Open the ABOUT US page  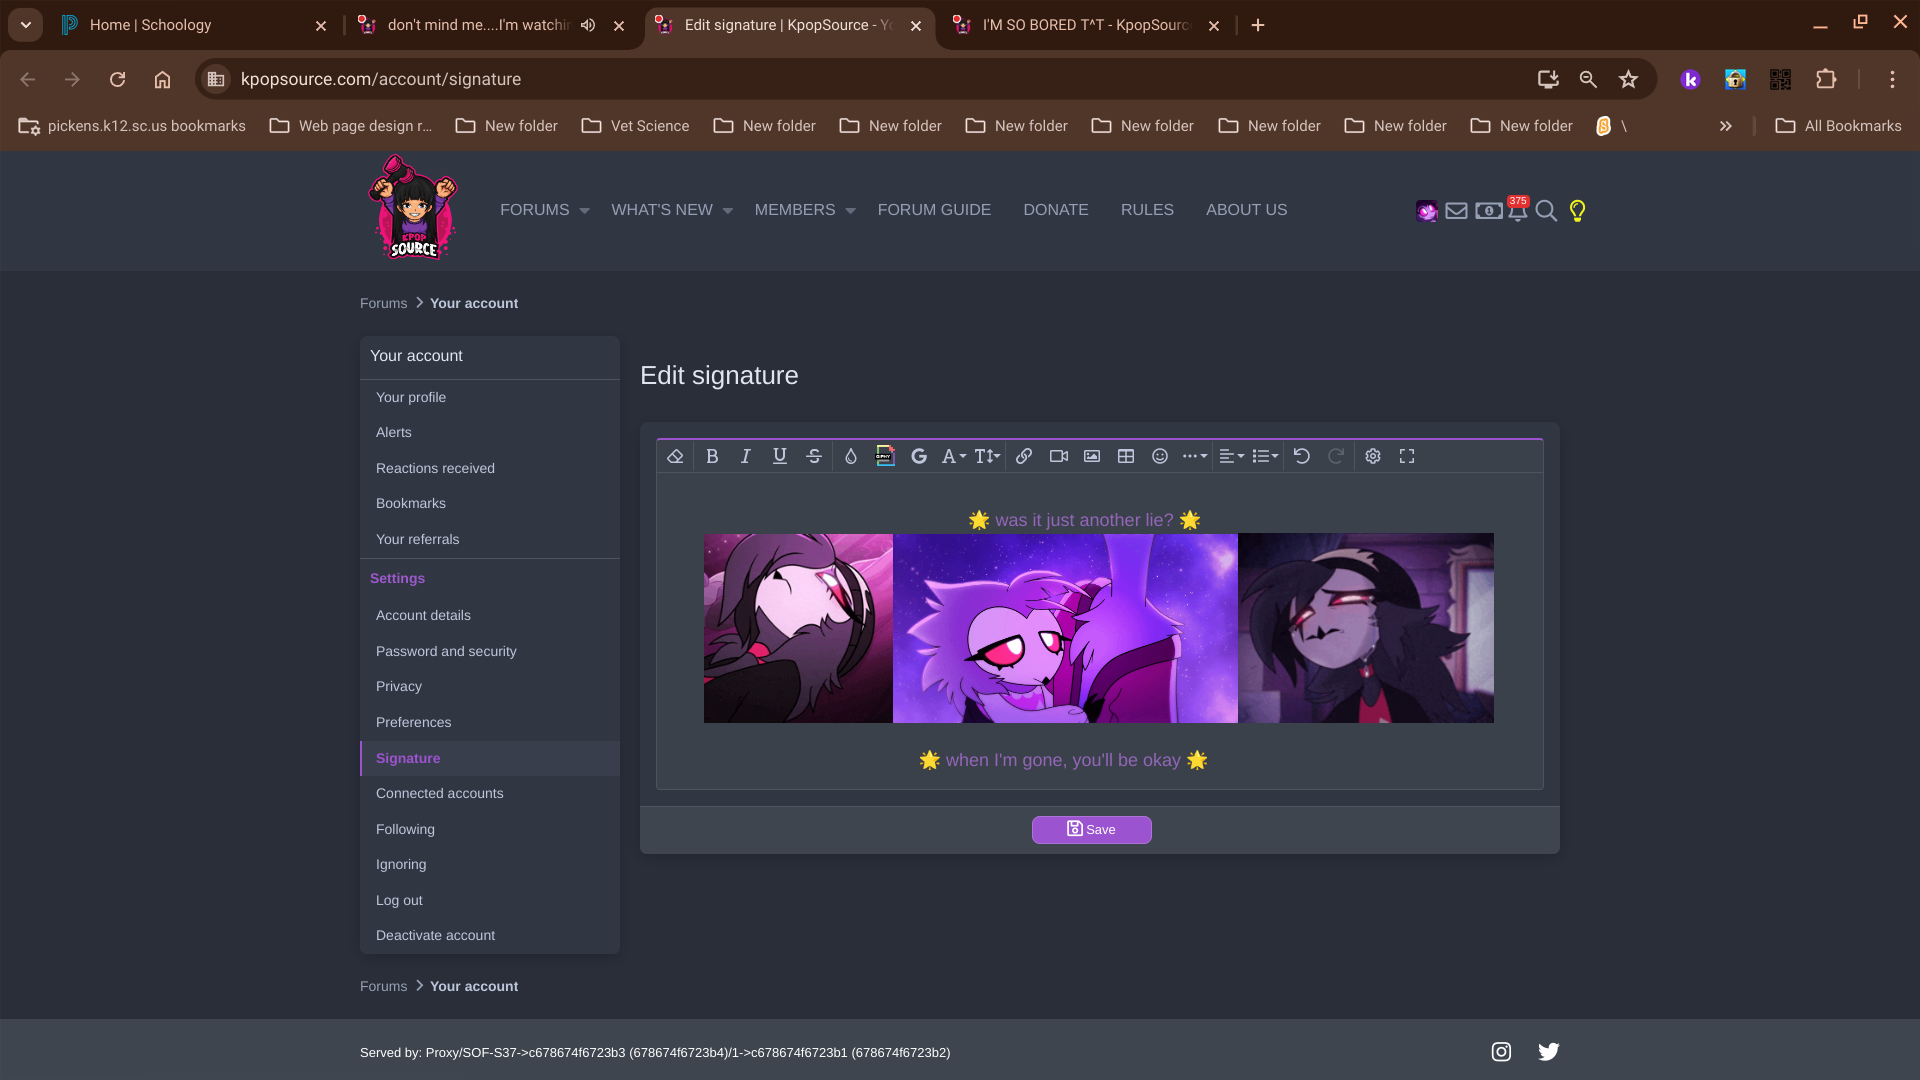point(1247,210)
